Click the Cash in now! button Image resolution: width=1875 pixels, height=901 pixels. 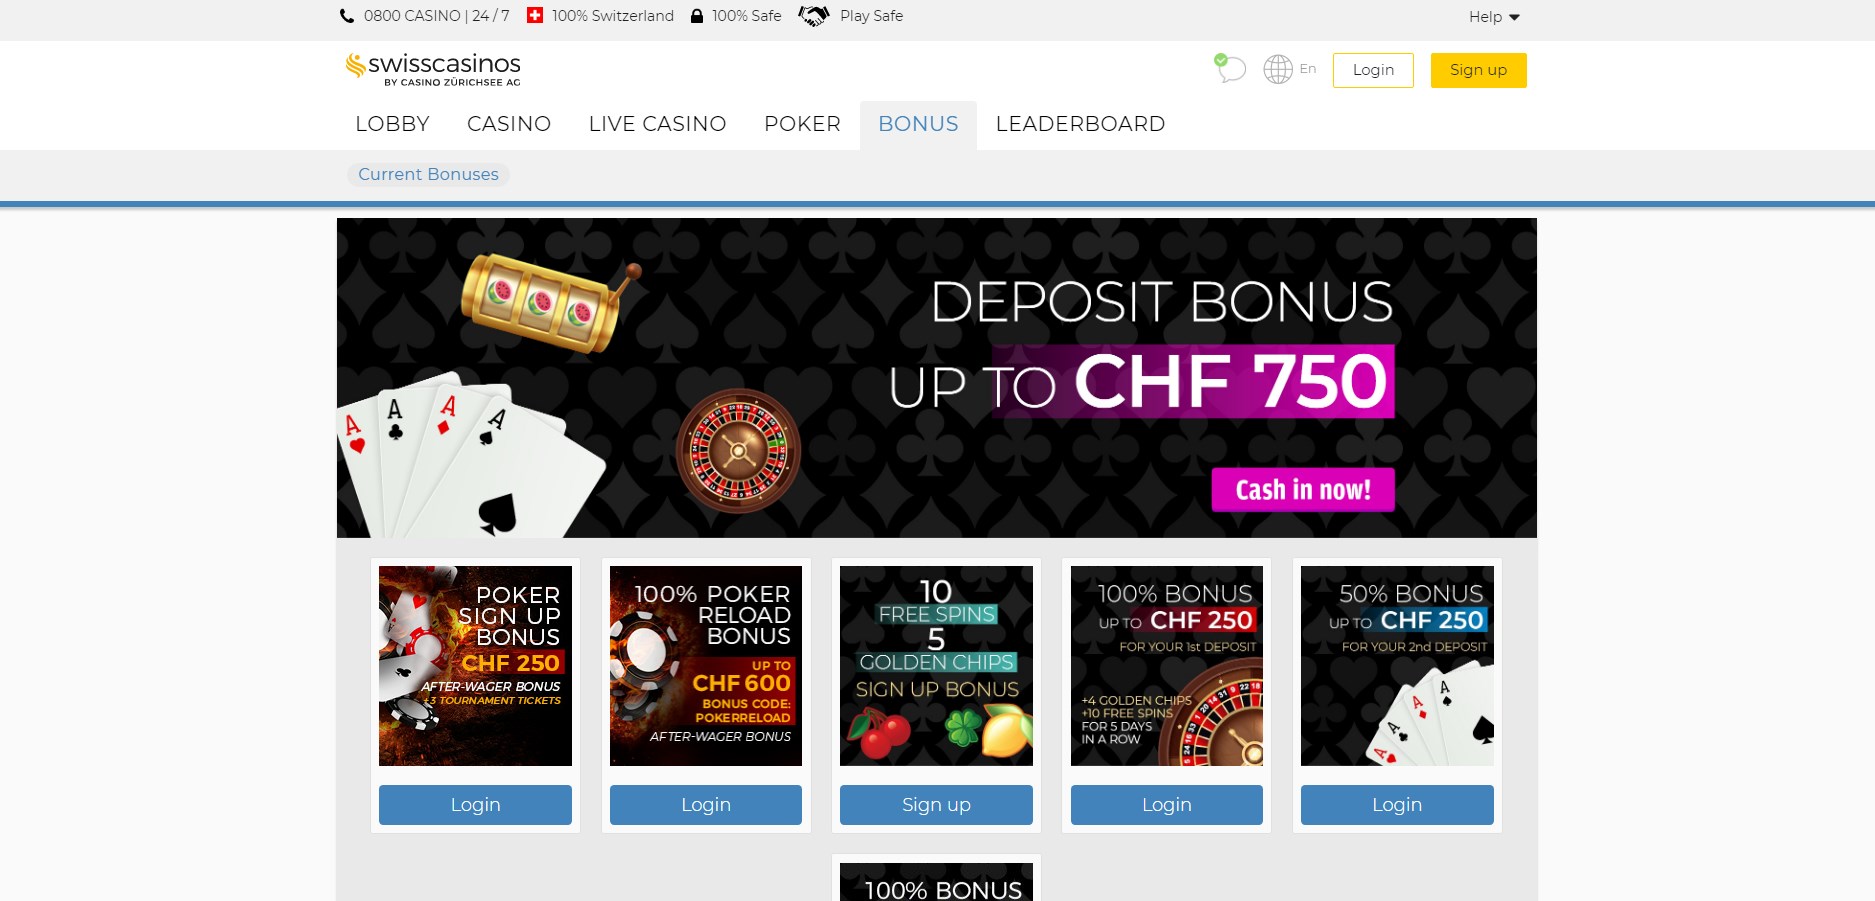click(1303, 490)
